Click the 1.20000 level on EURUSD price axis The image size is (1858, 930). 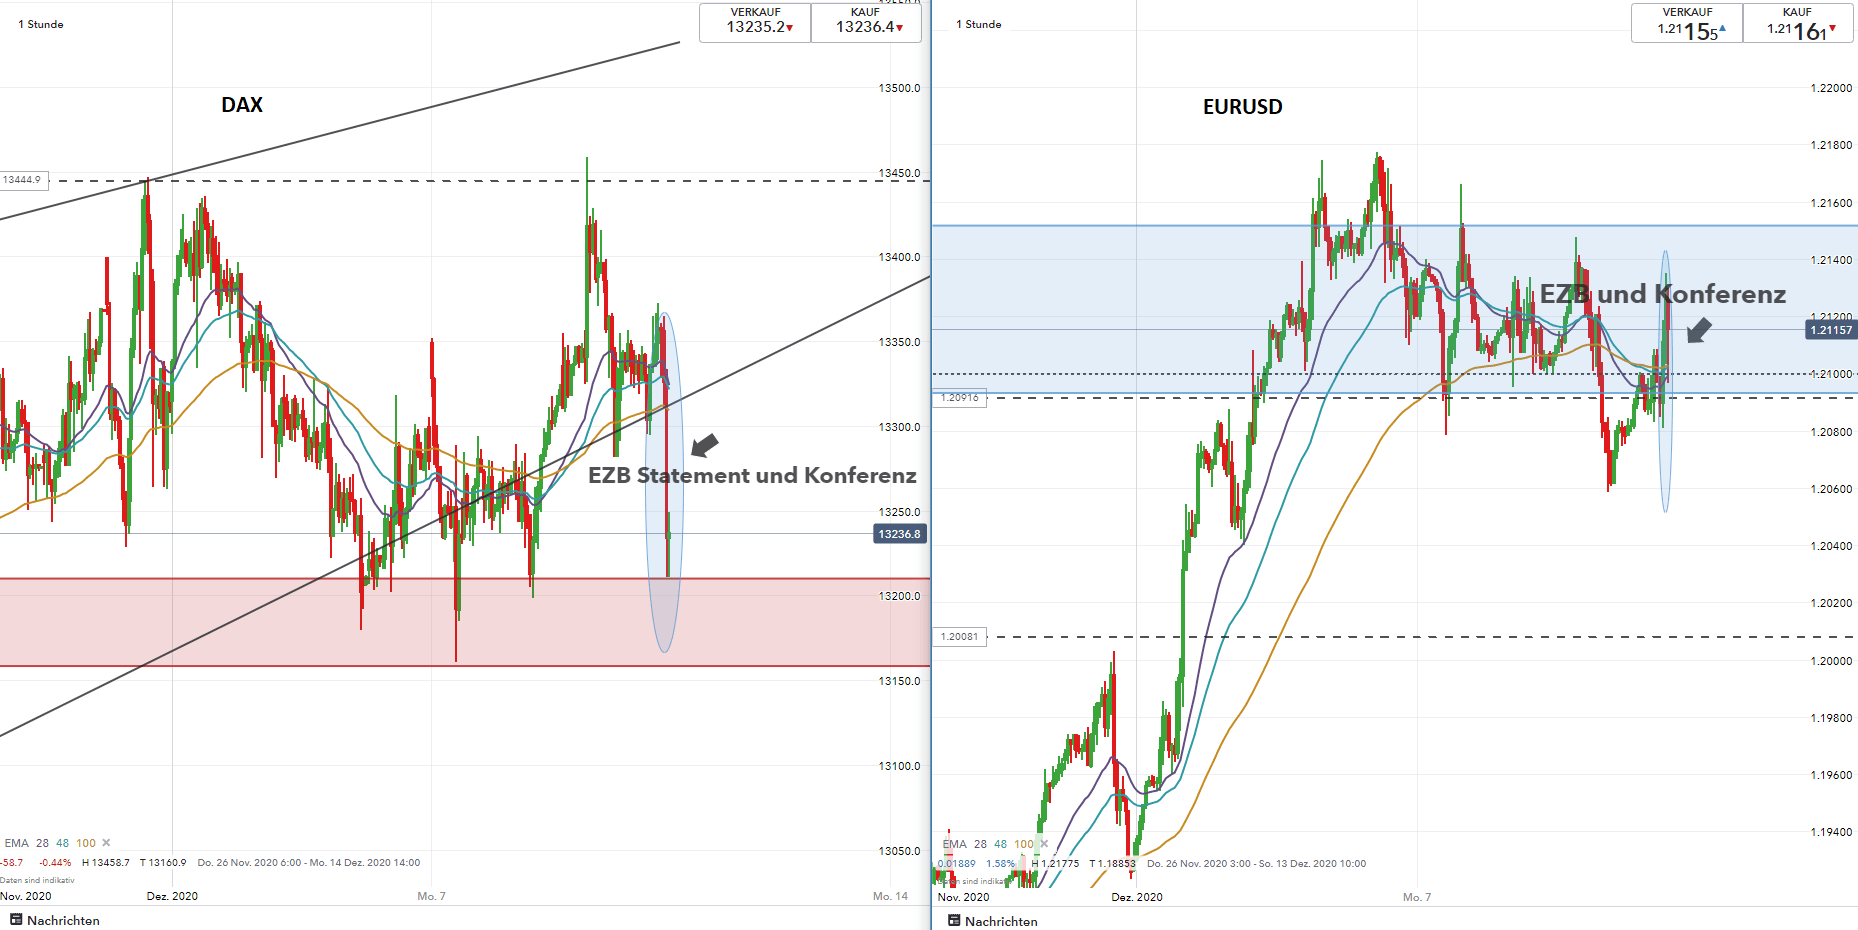(1831, 661)
